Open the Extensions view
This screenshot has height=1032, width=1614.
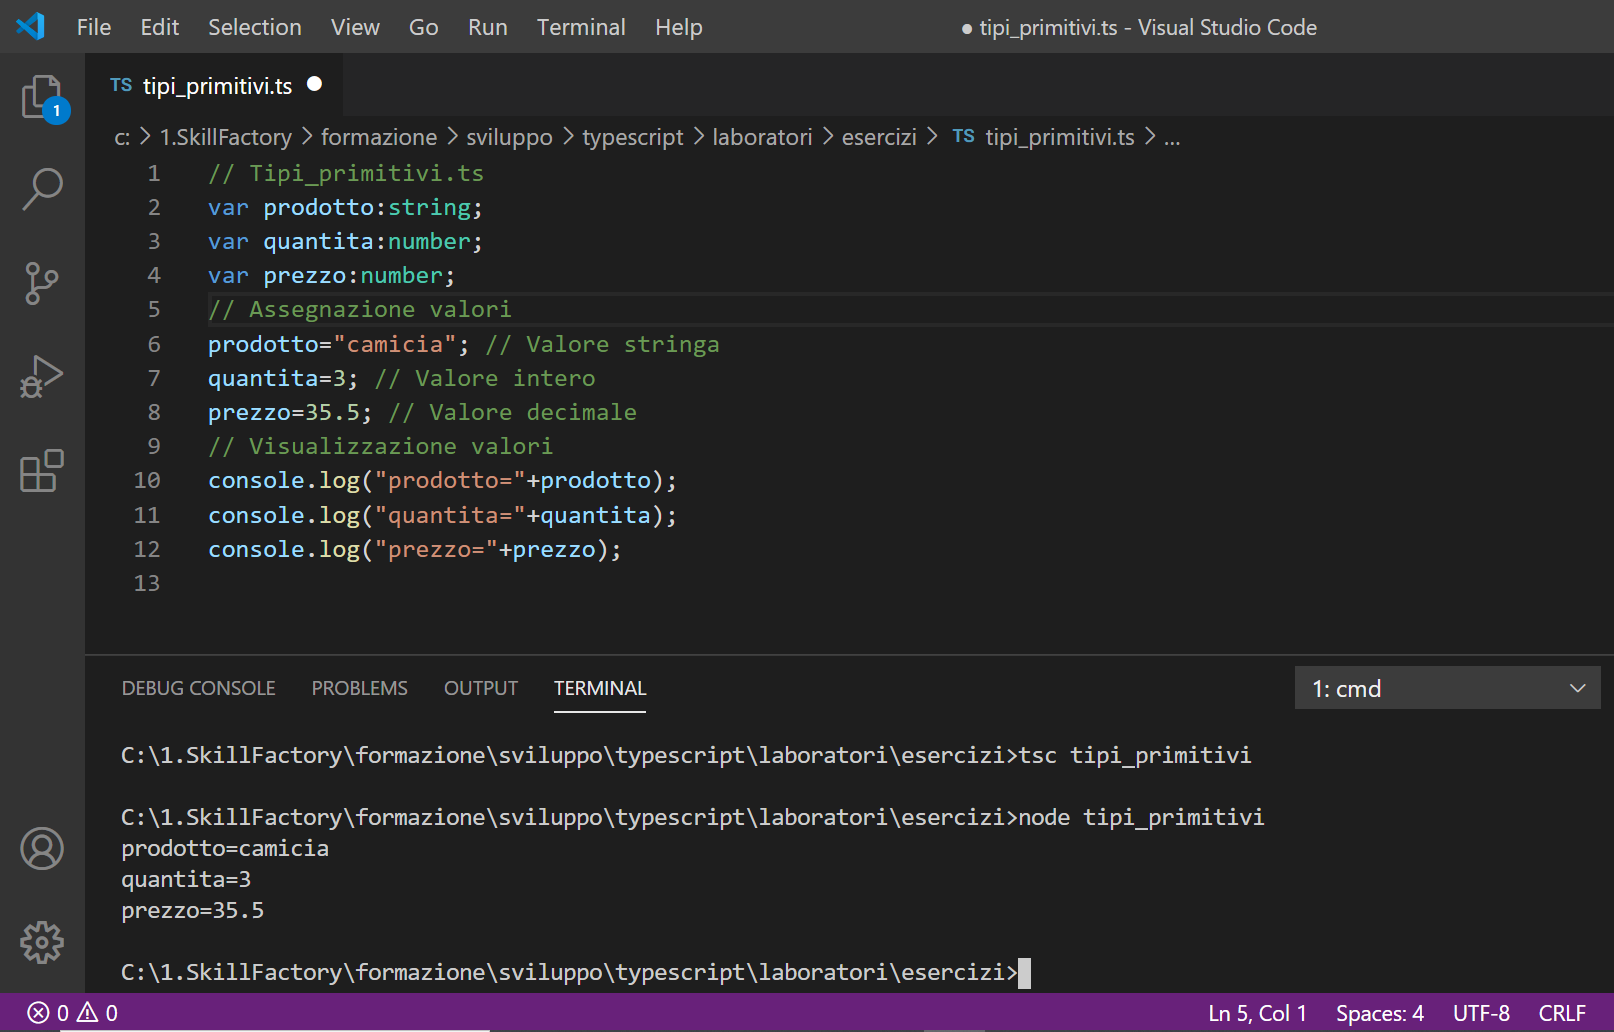[42, 471]
